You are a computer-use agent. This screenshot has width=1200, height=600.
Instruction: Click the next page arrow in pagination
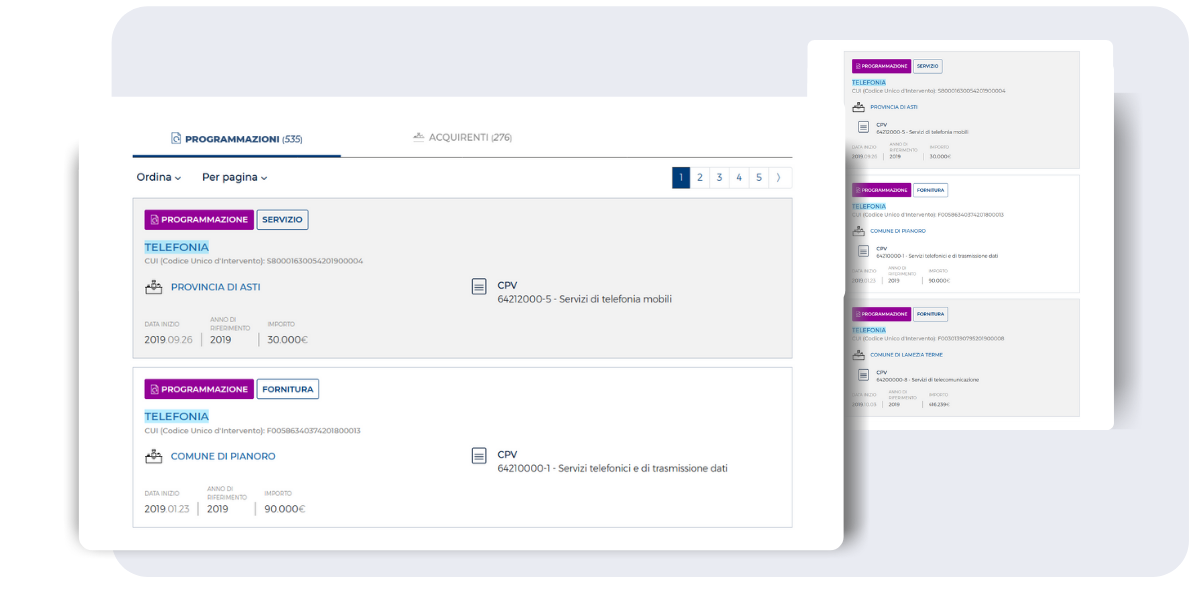[x=780, y=178]
